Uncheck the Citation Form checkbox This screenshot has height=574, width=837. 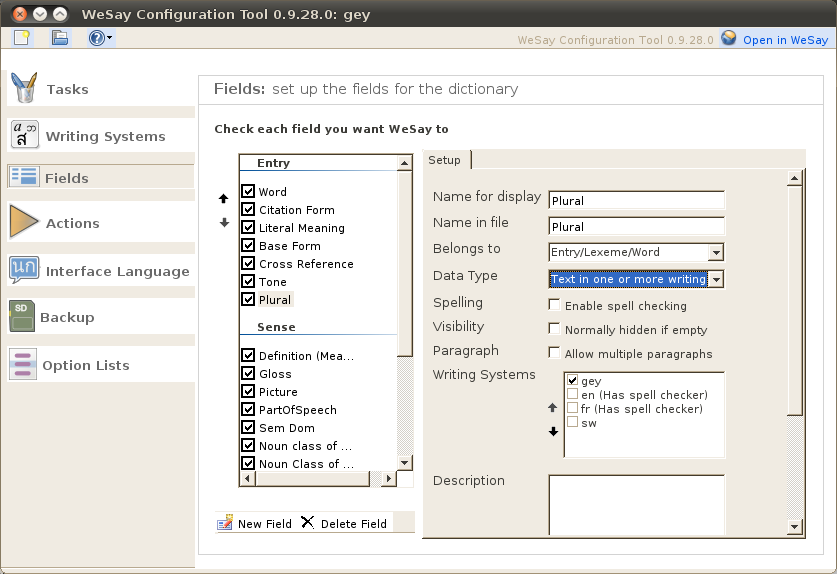[x=248, y=209]
